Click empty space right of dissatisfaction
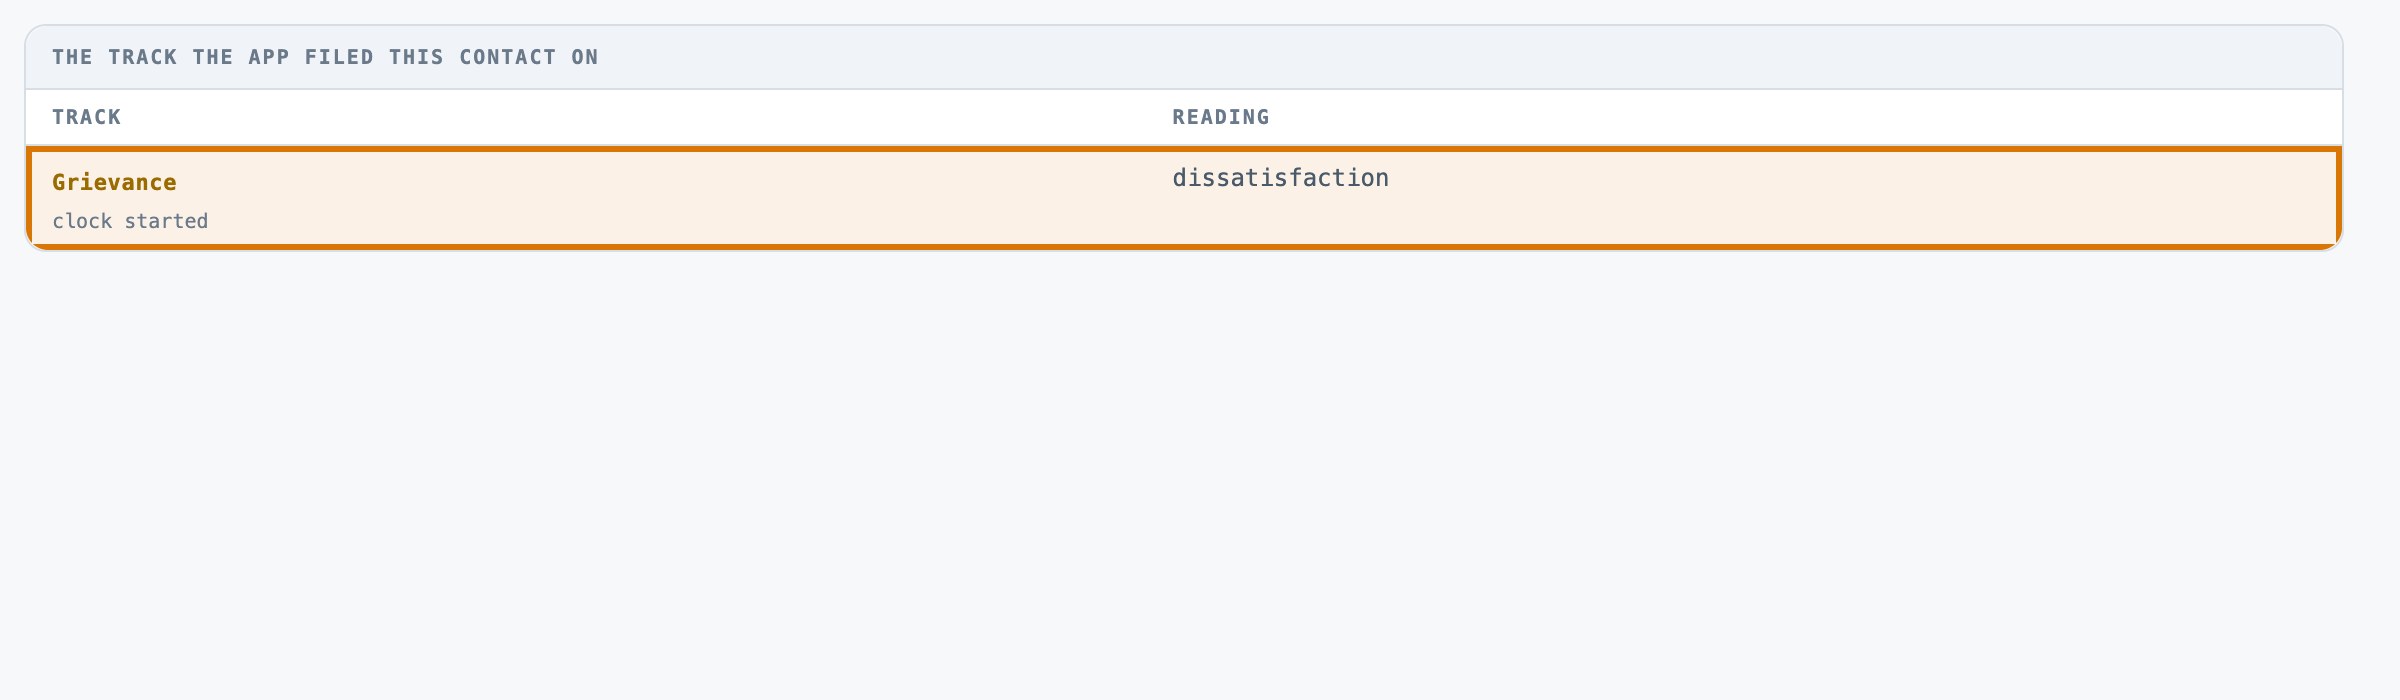2400x700 pixels. (1860, 197)
